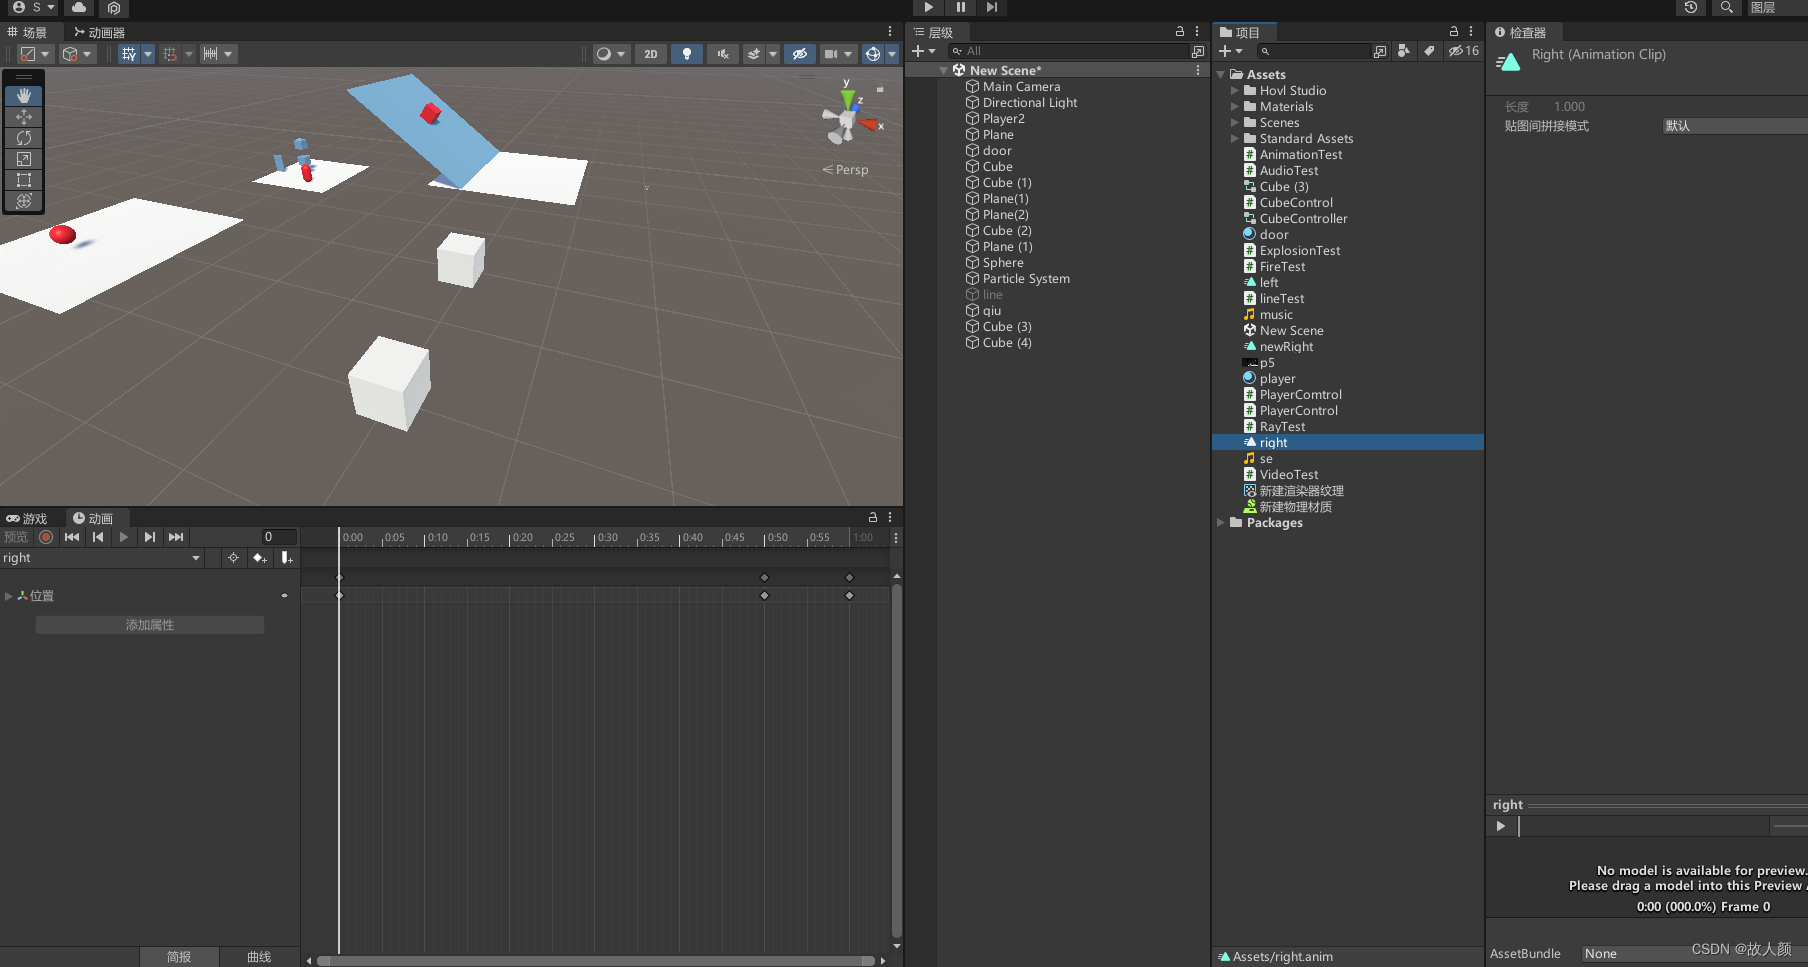The width and height of the screenshot is (1808, 967).
Task: Add an animation event with the marker-plus icon
Action: 287,558
